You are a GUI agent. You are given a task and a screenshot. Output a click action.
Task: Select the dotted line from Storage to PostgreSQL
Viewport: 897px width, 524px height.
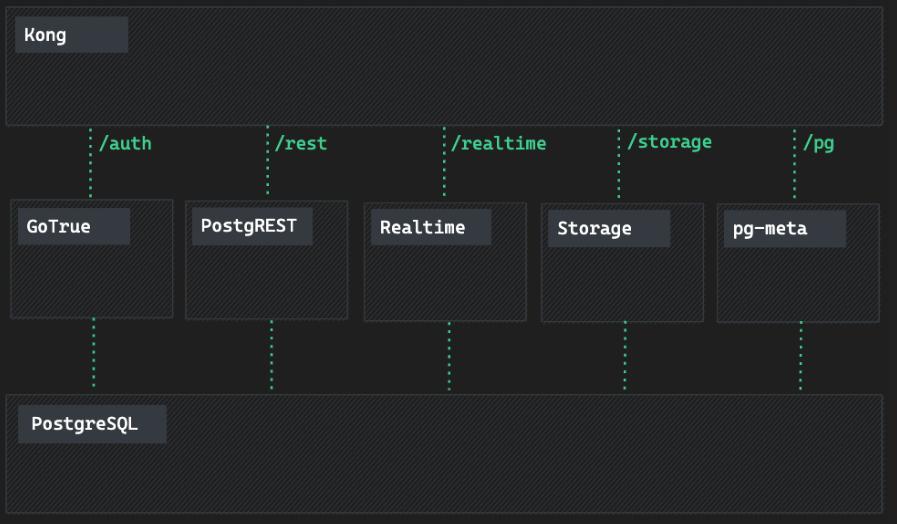pyautogui.click(x=625, y=356)
